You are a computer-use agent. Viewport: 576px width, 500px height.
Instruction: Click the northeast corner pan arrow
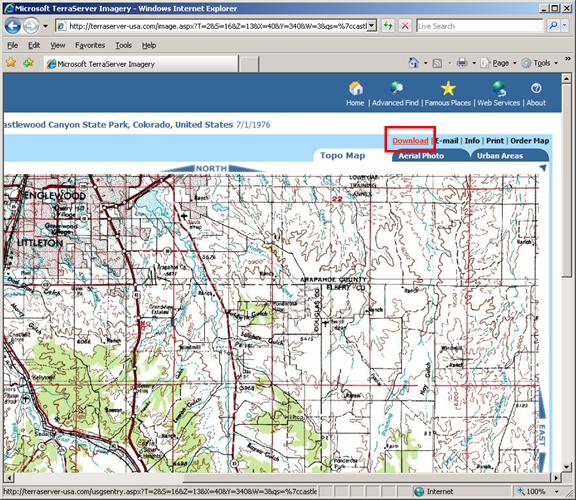pyautogui.click(x=543, y=168)
